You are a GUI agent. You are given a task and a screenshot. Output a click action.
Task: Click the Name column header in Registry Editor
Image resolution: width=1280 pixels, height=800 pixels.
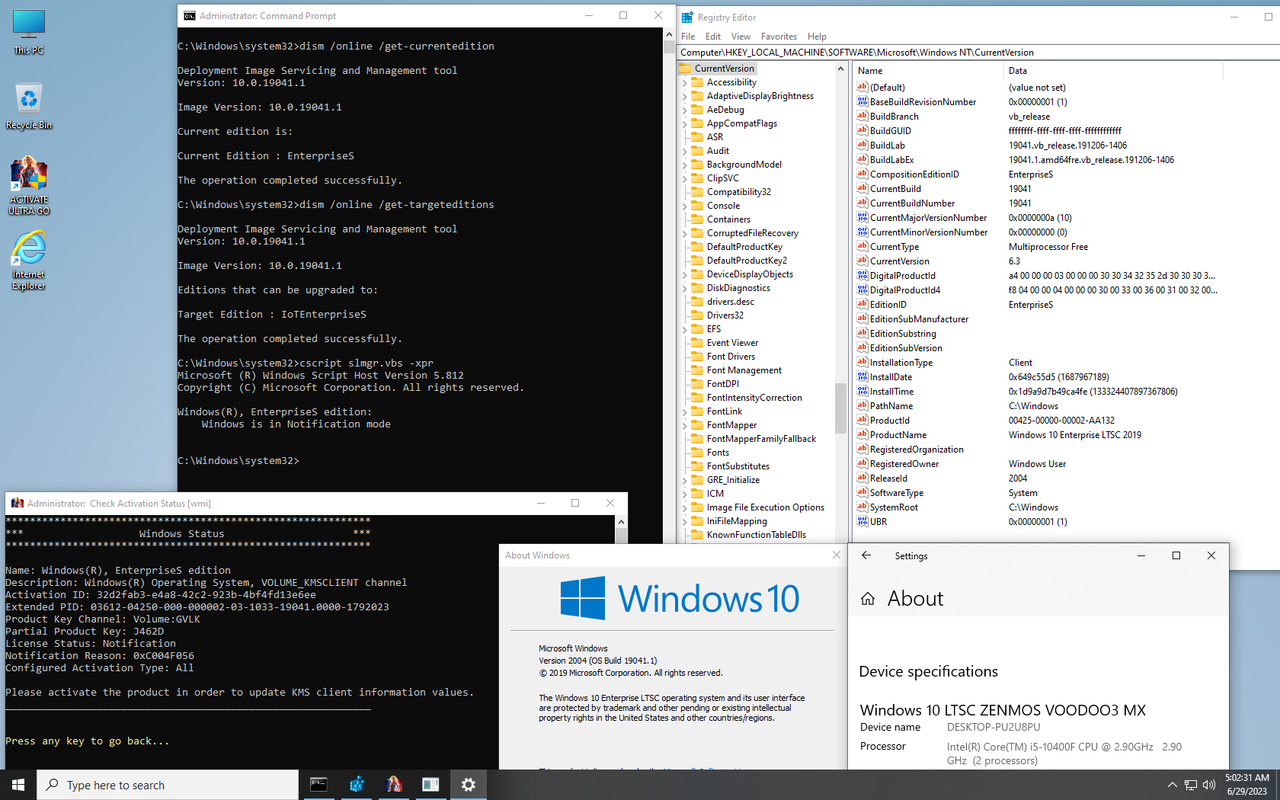click(928, 71)
